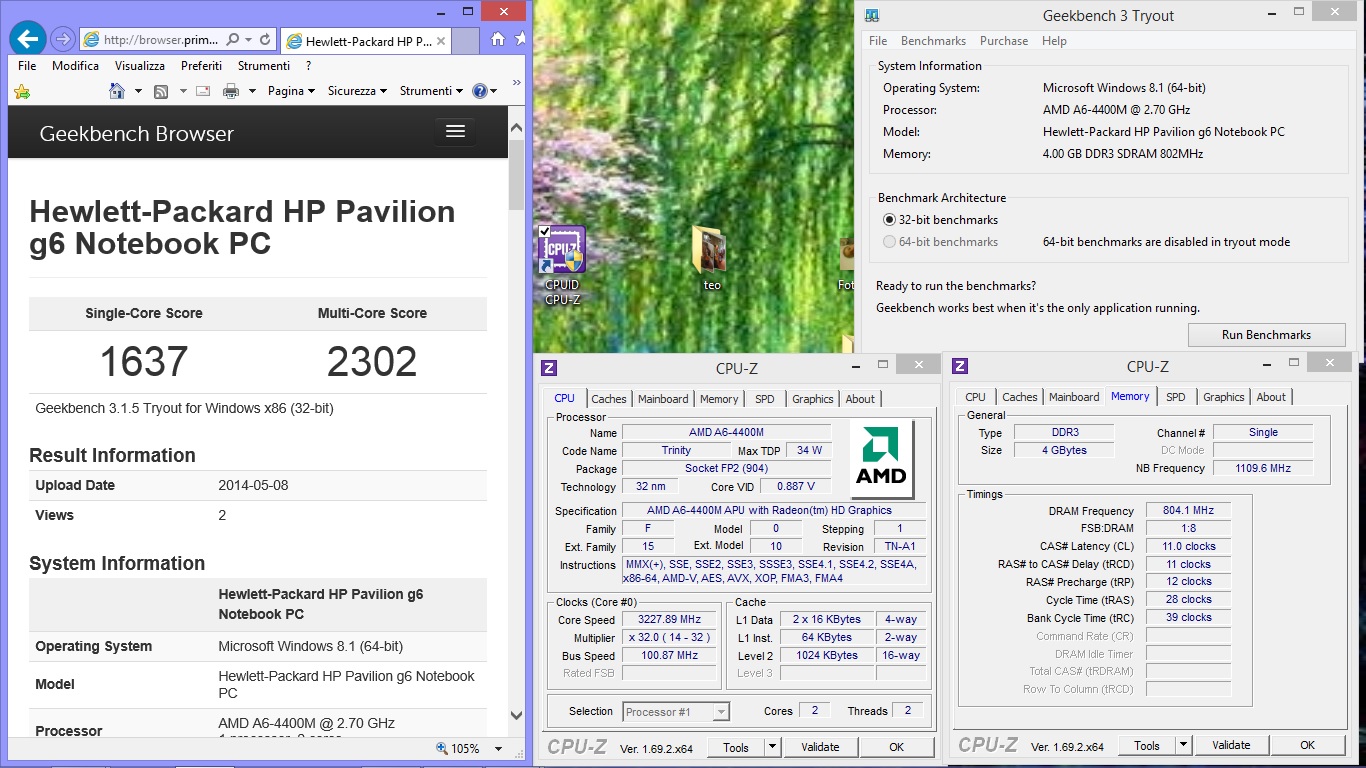Image resolution: width=1366 pixels, height=768 pixels.
Task: Switch to SPD tab in right CPU-Z
Action: coord(1176,397)
